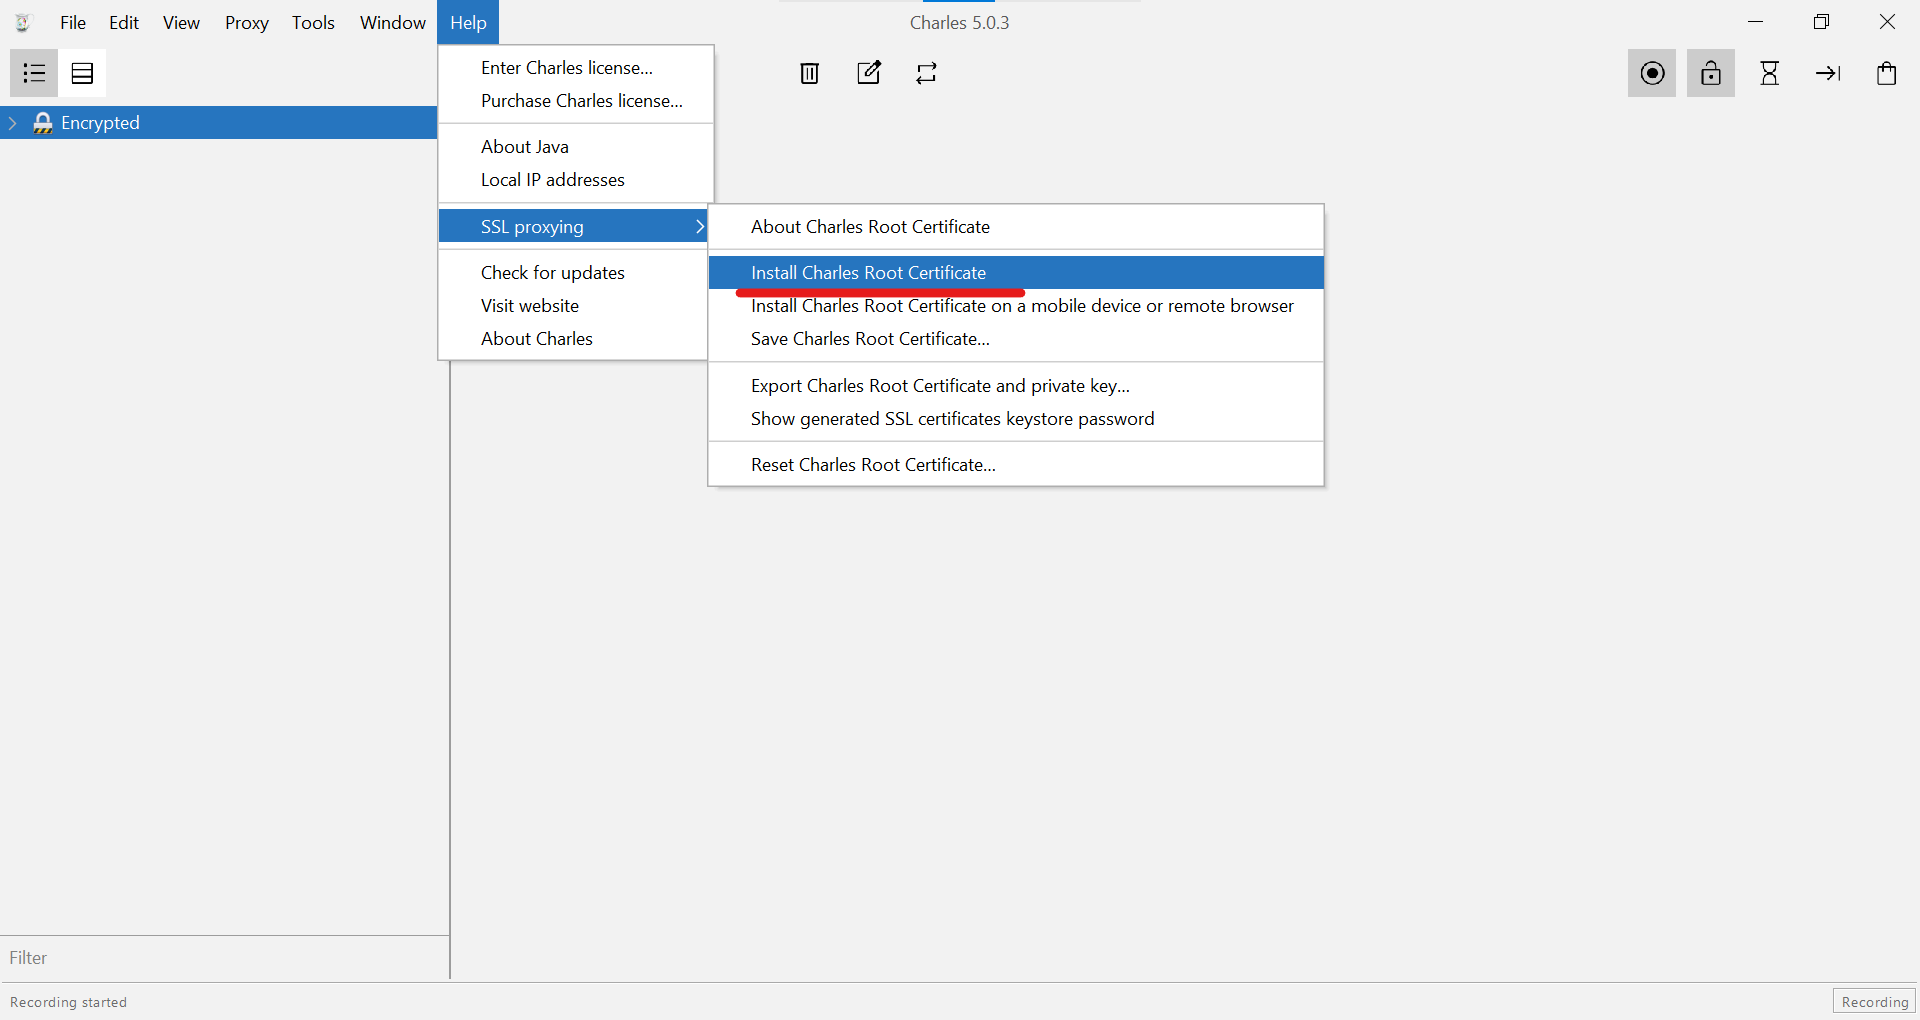1920x1020 pixels.
Task: Open the shopping bag tools icon
Action: coord(1886,73)
